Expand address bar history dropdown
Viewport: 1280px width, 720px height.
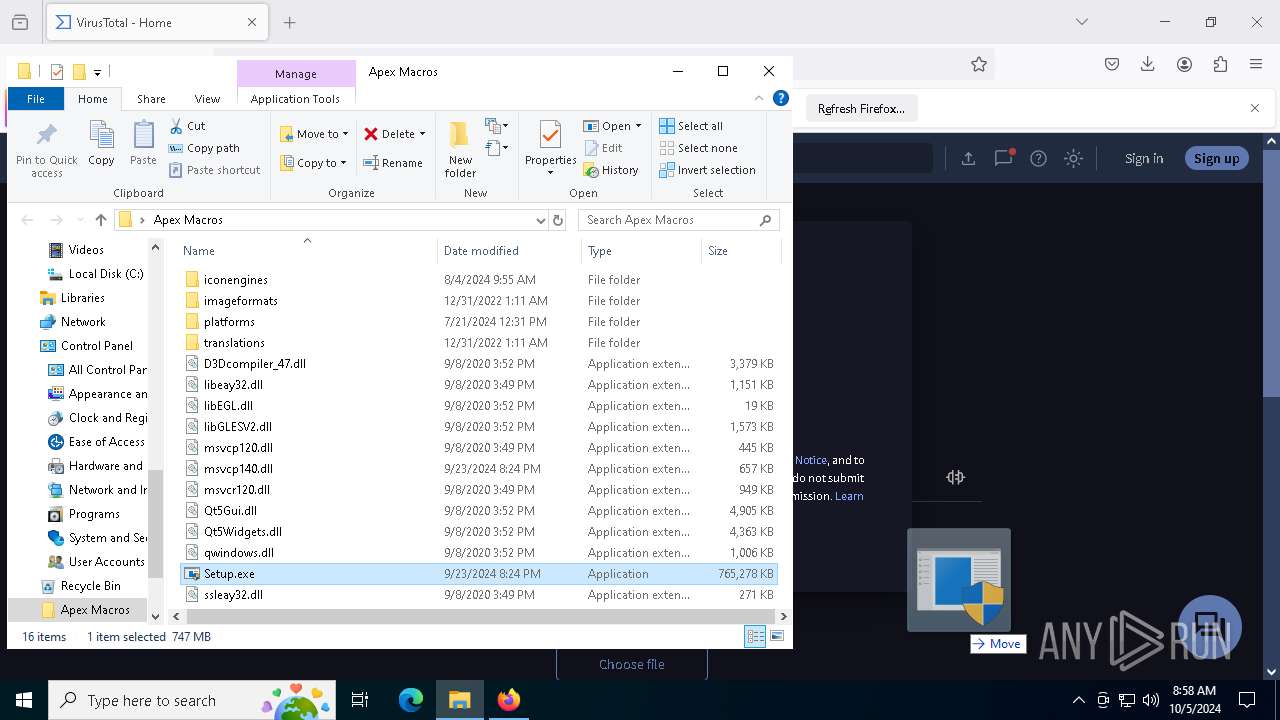(541, 220)
